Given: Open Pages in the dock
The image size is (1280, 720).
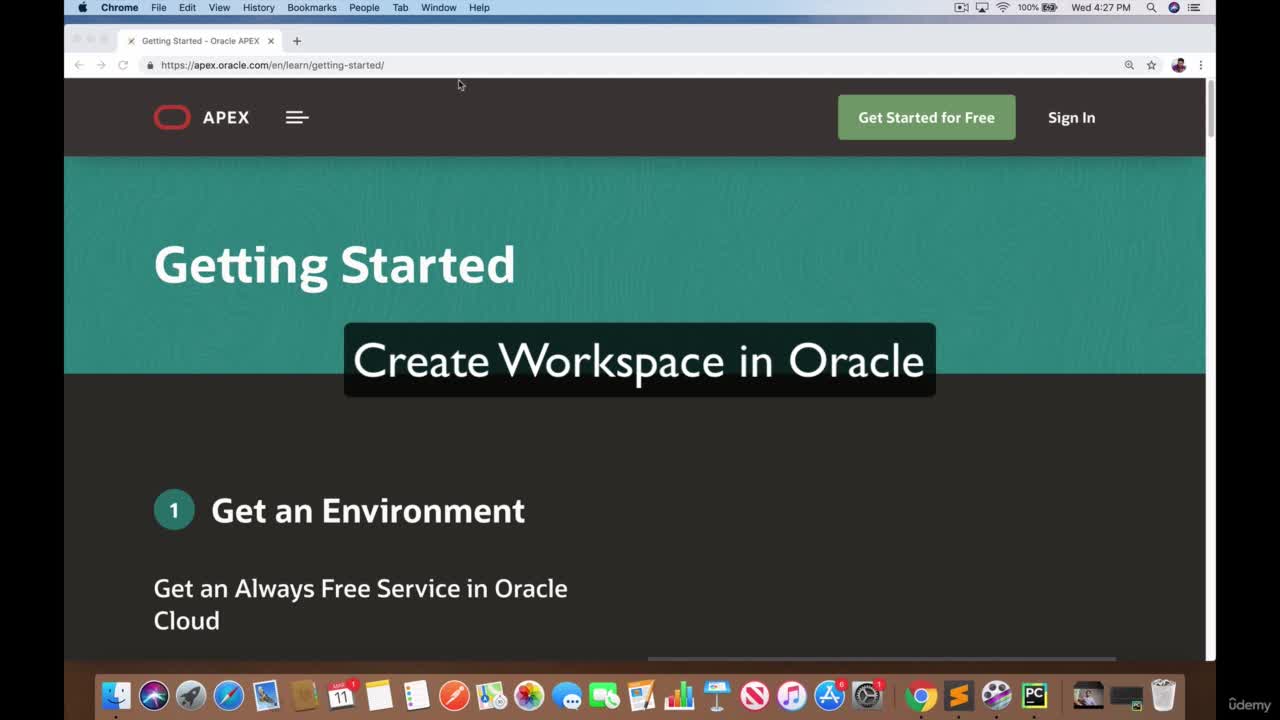Looking at the screenshot, I should [641, 695].
